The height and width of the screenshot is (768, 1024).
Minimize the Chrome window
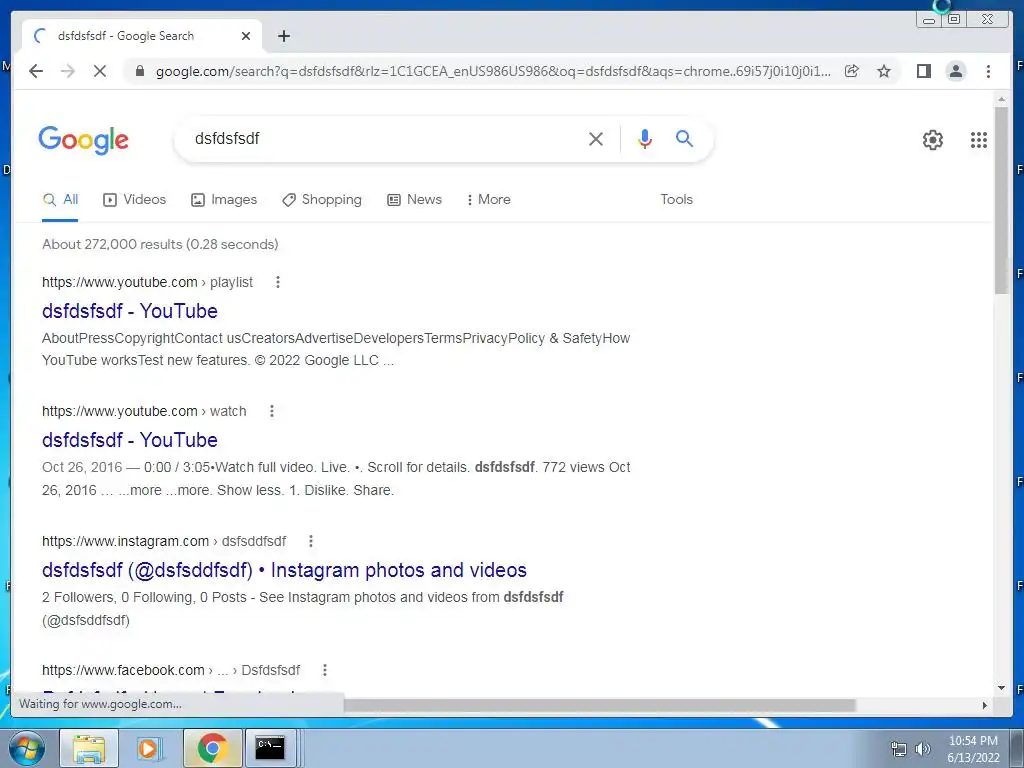pos(929,20)
